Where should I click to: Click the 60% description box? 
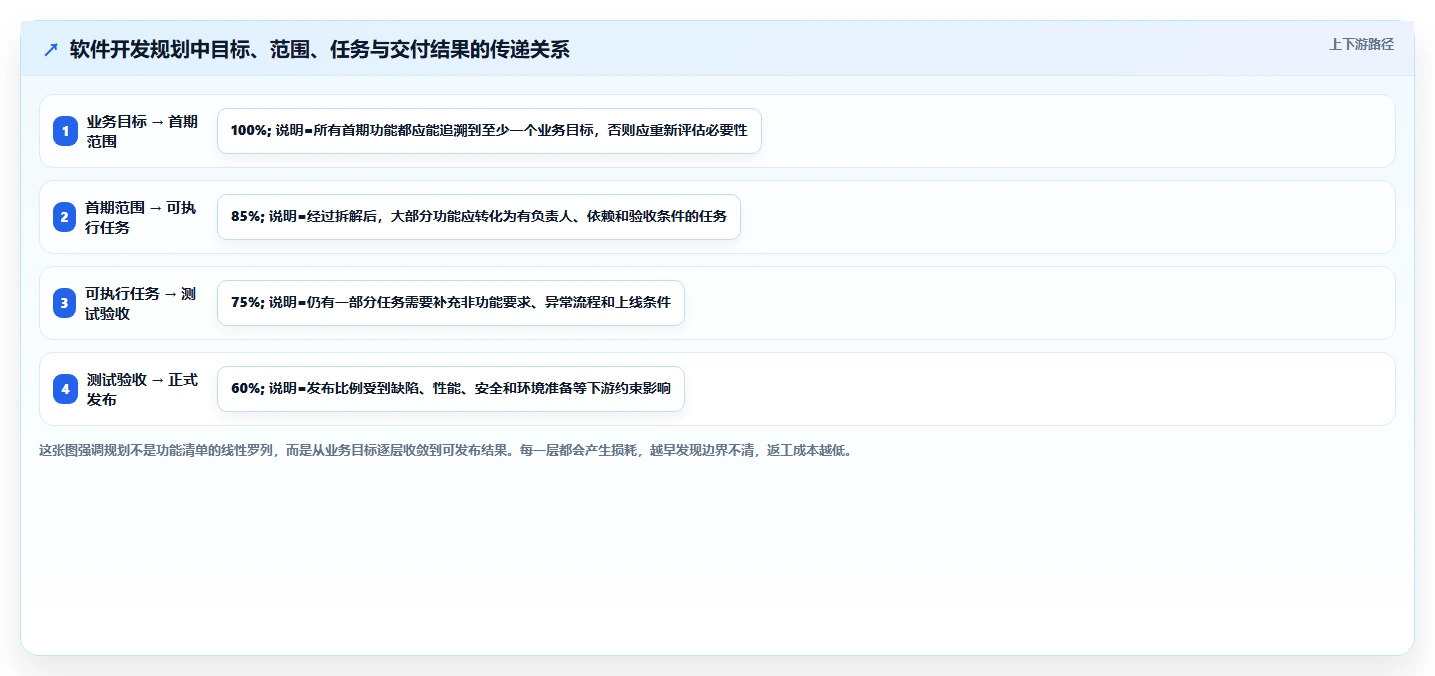coord(451,389)
